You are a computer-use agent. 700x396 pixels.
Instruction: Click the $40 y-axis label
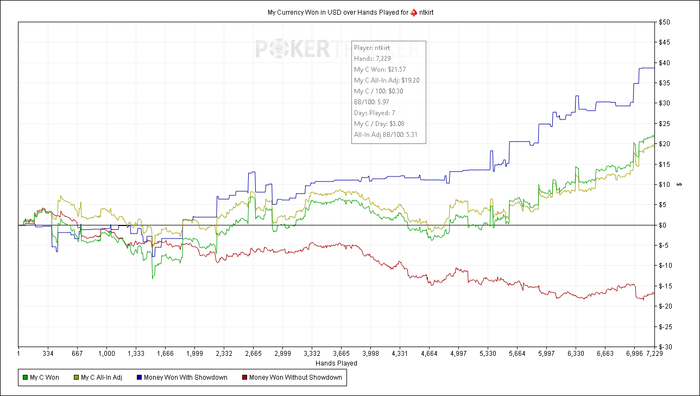[664, 63]
